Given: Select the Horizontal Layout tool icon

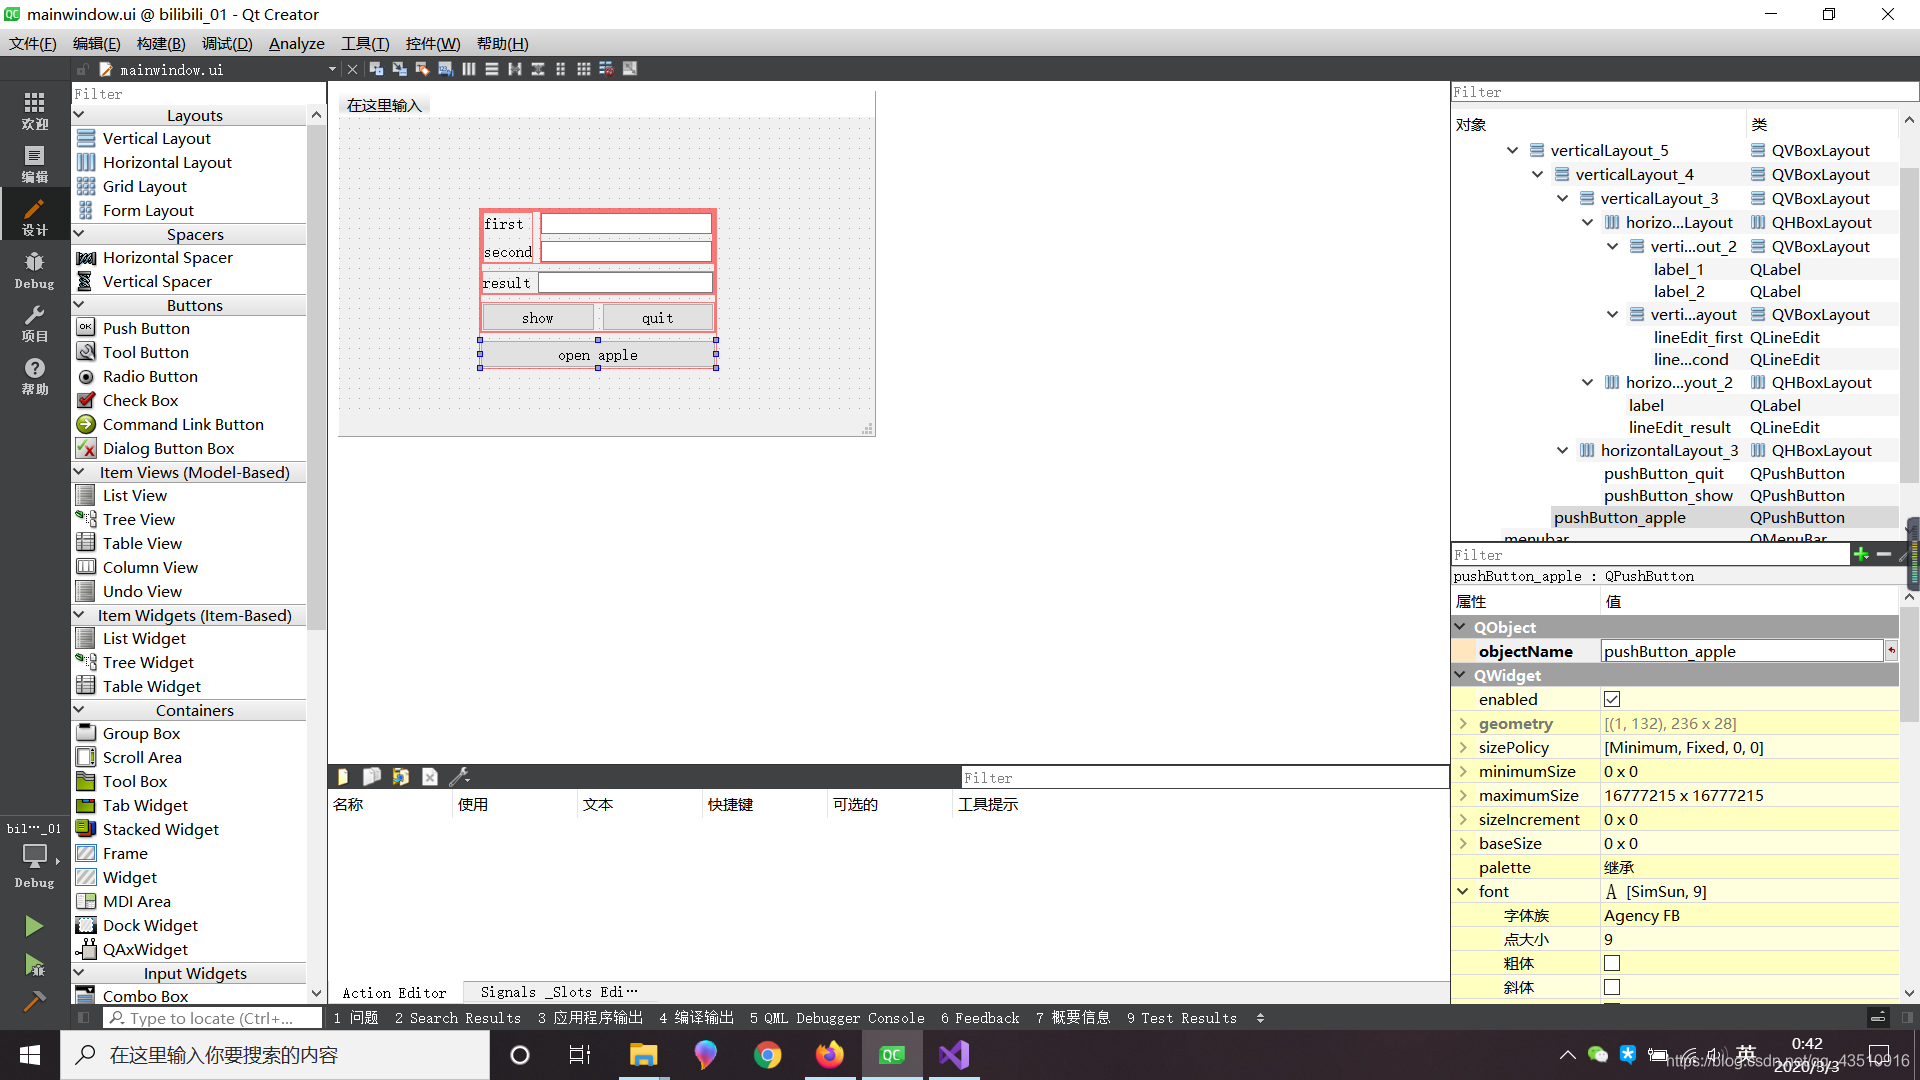Looking at the screenshot, I should click(86, 161).
